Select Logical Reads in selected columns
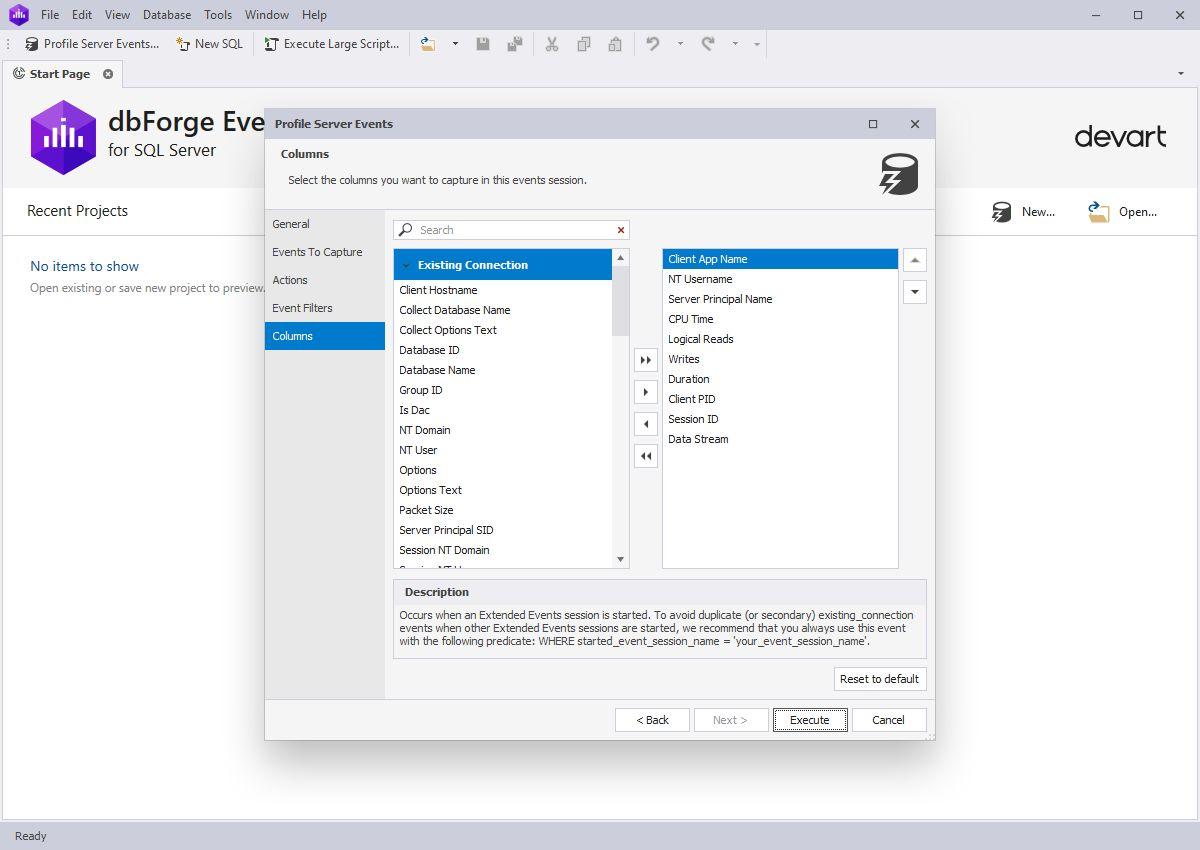 (700, 339)
